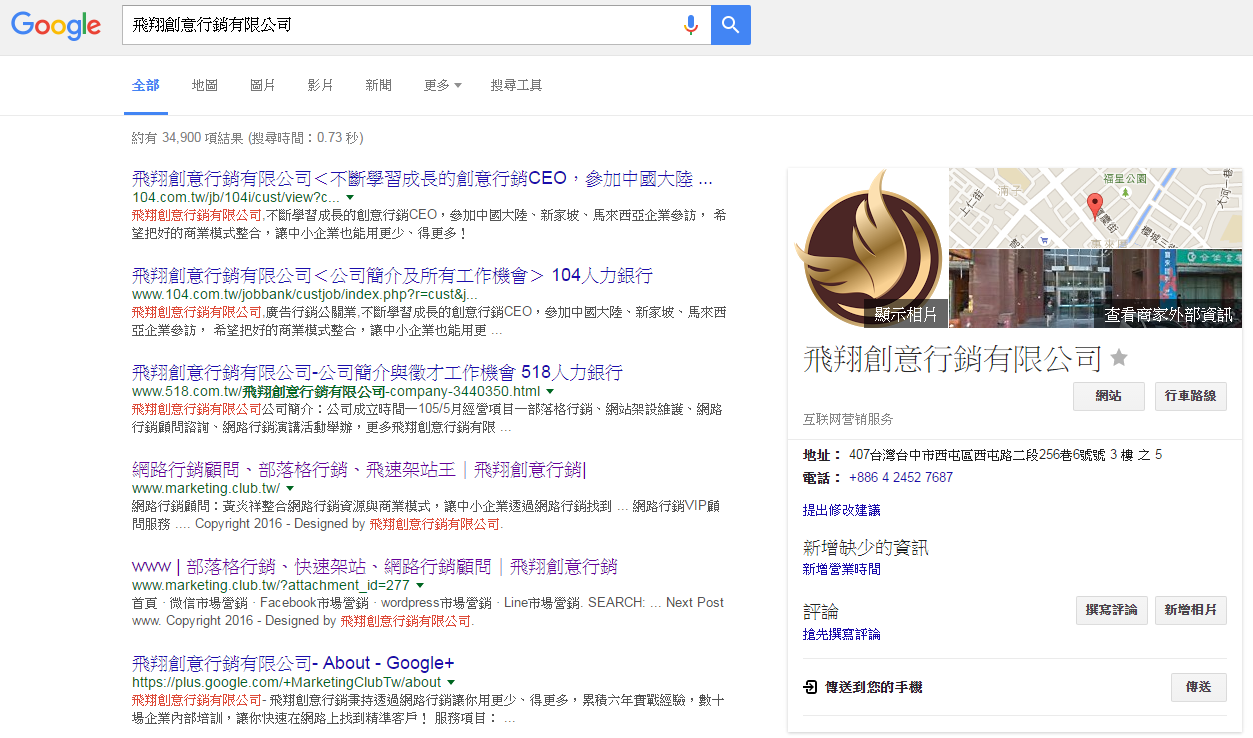Expand arrow next to www.marketing.club.tw/ URL
The image size is (1253, 738).
coord(290,489)
